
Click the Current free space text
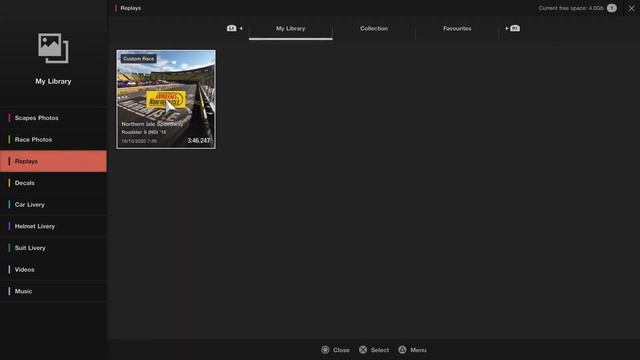(571, 8)
